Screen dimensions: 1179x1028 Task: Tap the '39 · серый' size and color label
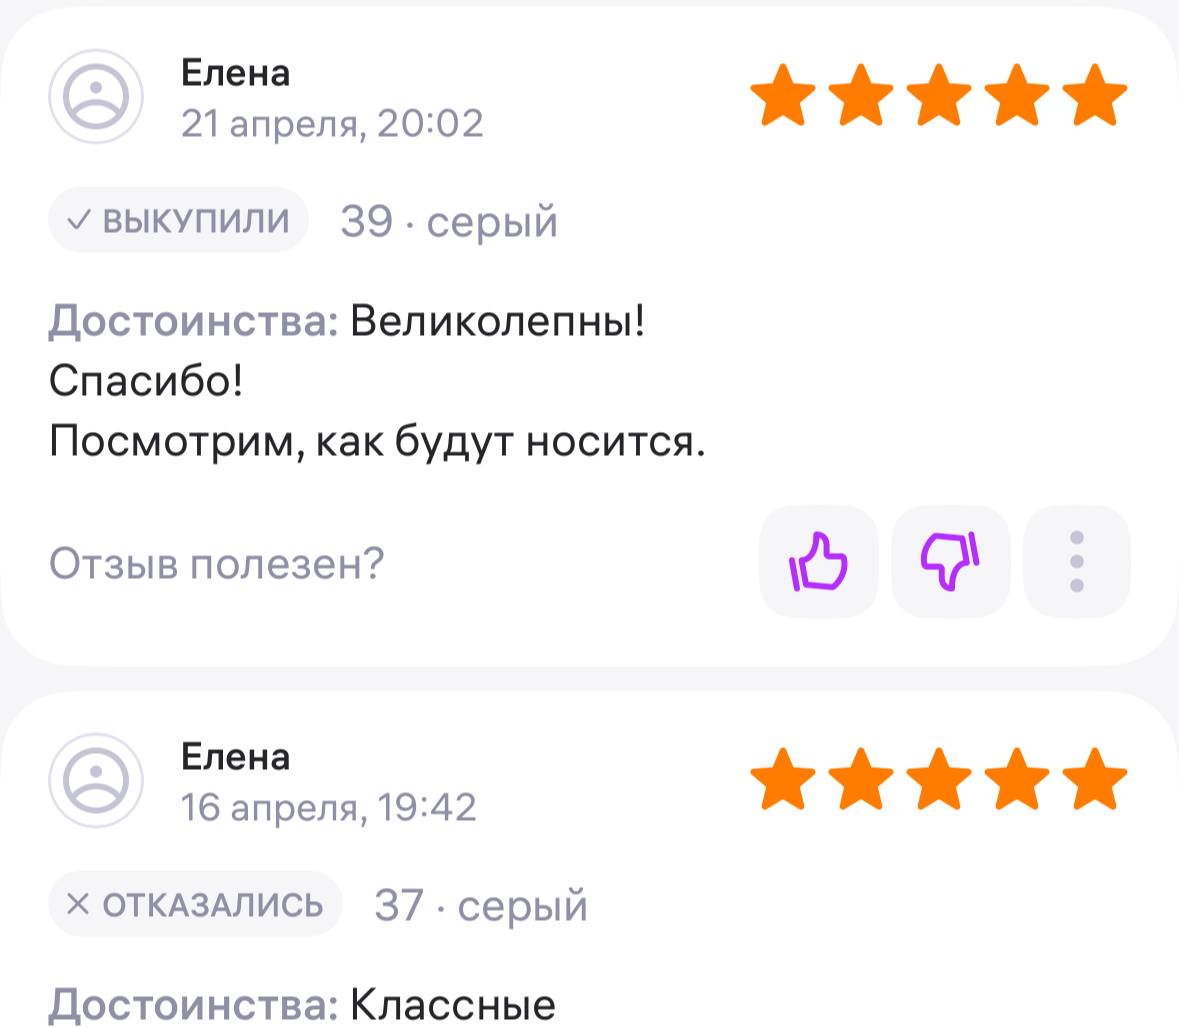[449, 221]
